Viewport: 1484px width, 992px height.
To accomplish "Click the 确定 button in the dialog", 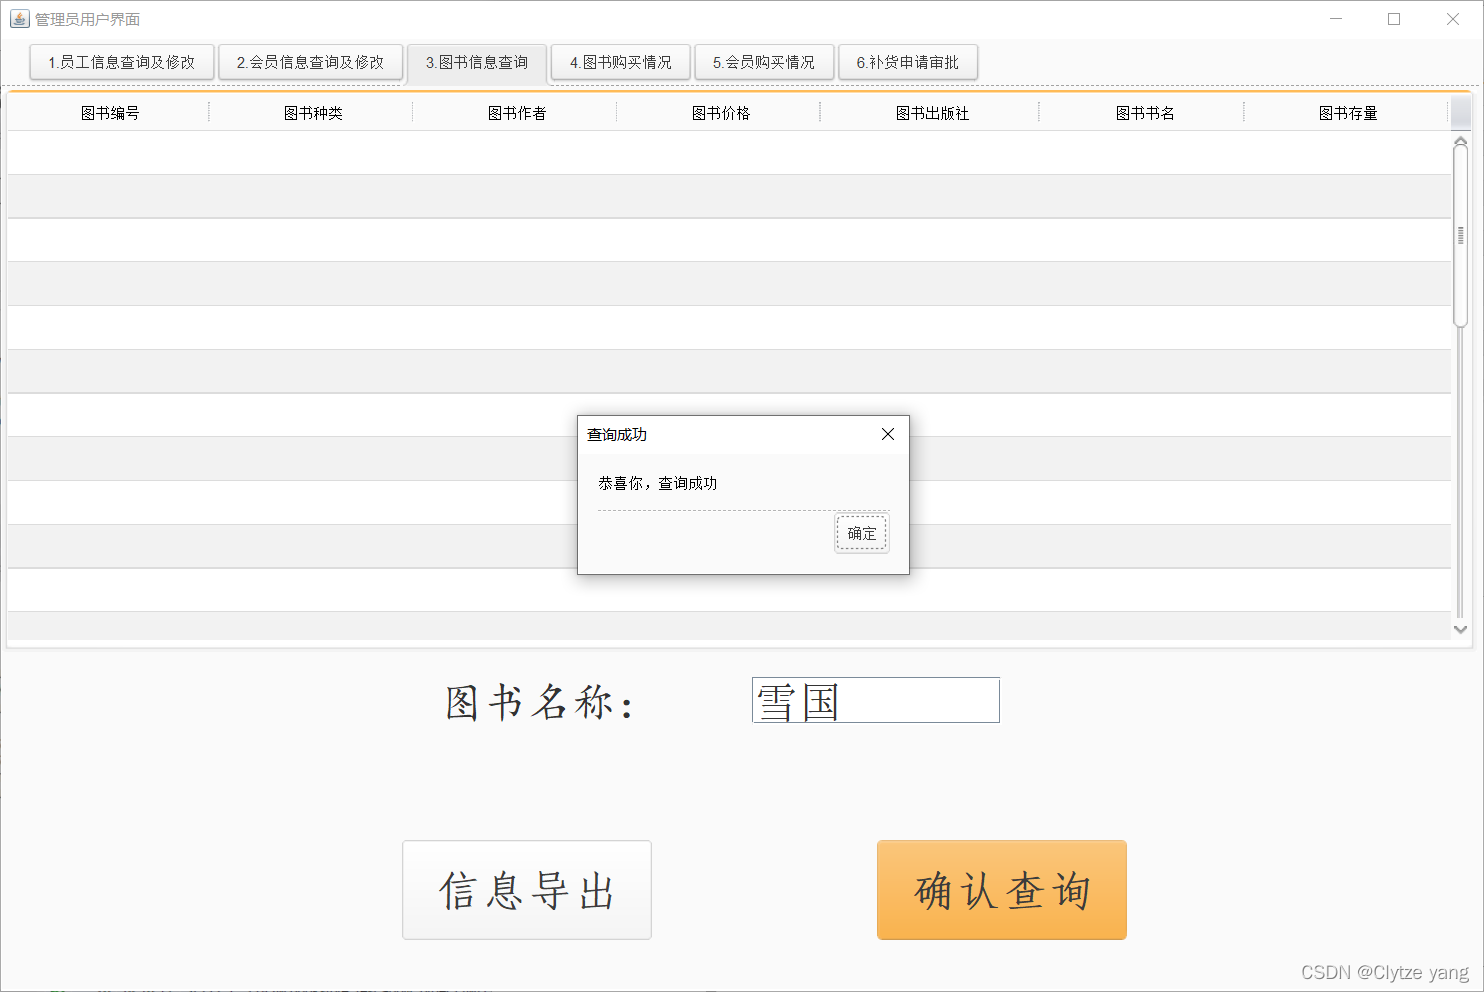I will click(862, 533).
